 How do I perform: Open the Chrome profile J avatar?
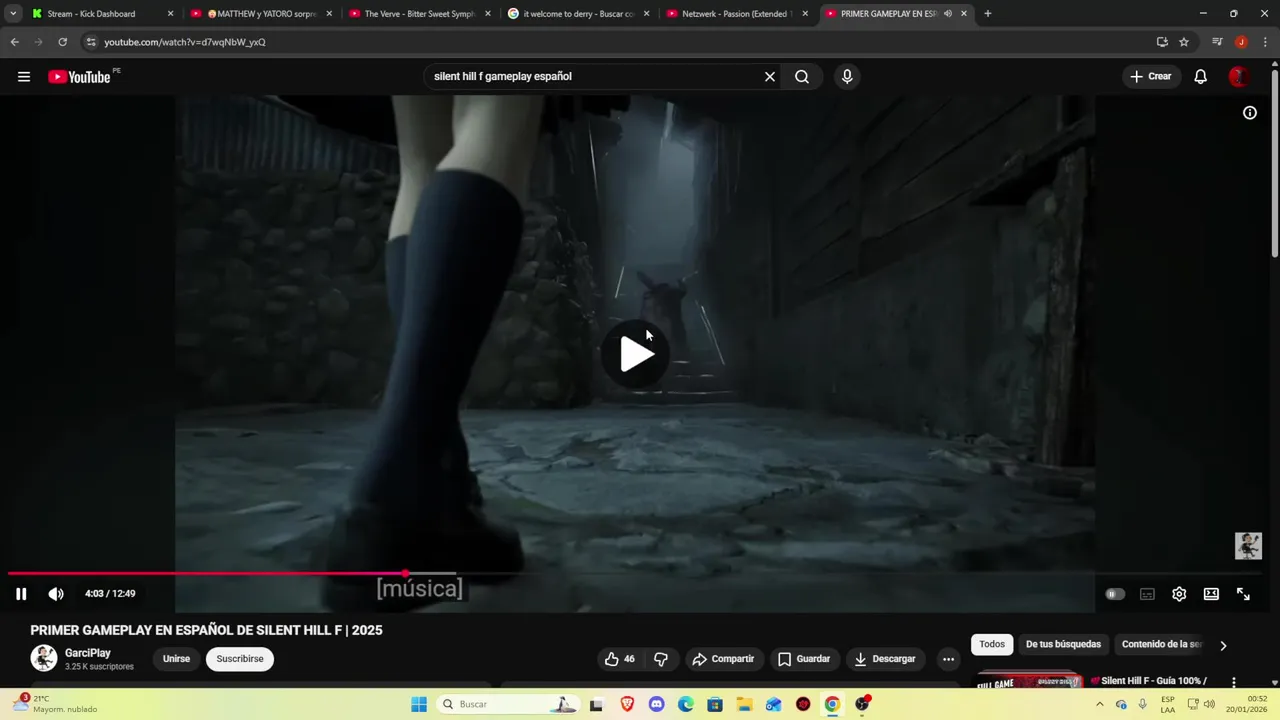pos(1241,42)
